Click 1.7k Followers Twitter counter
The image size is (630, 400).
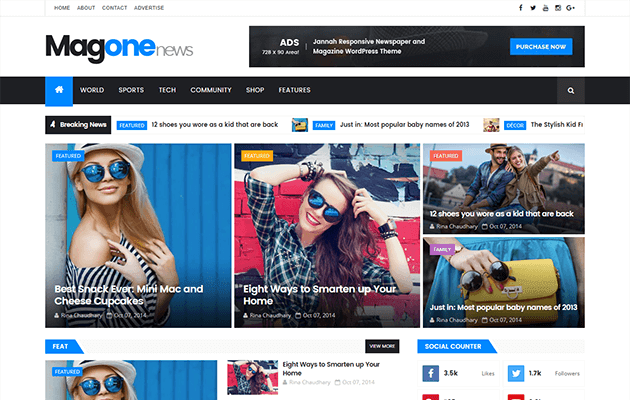[544, 373]
